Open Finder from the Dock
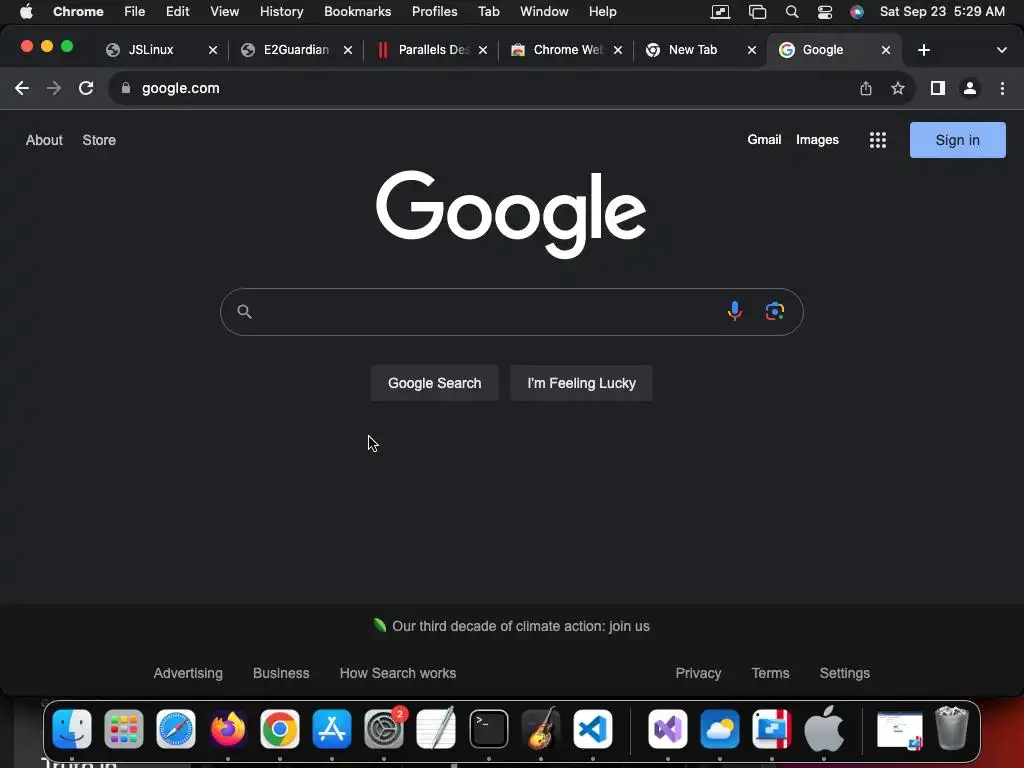The width and height of the screenshot is (1024, 768). 72,729
